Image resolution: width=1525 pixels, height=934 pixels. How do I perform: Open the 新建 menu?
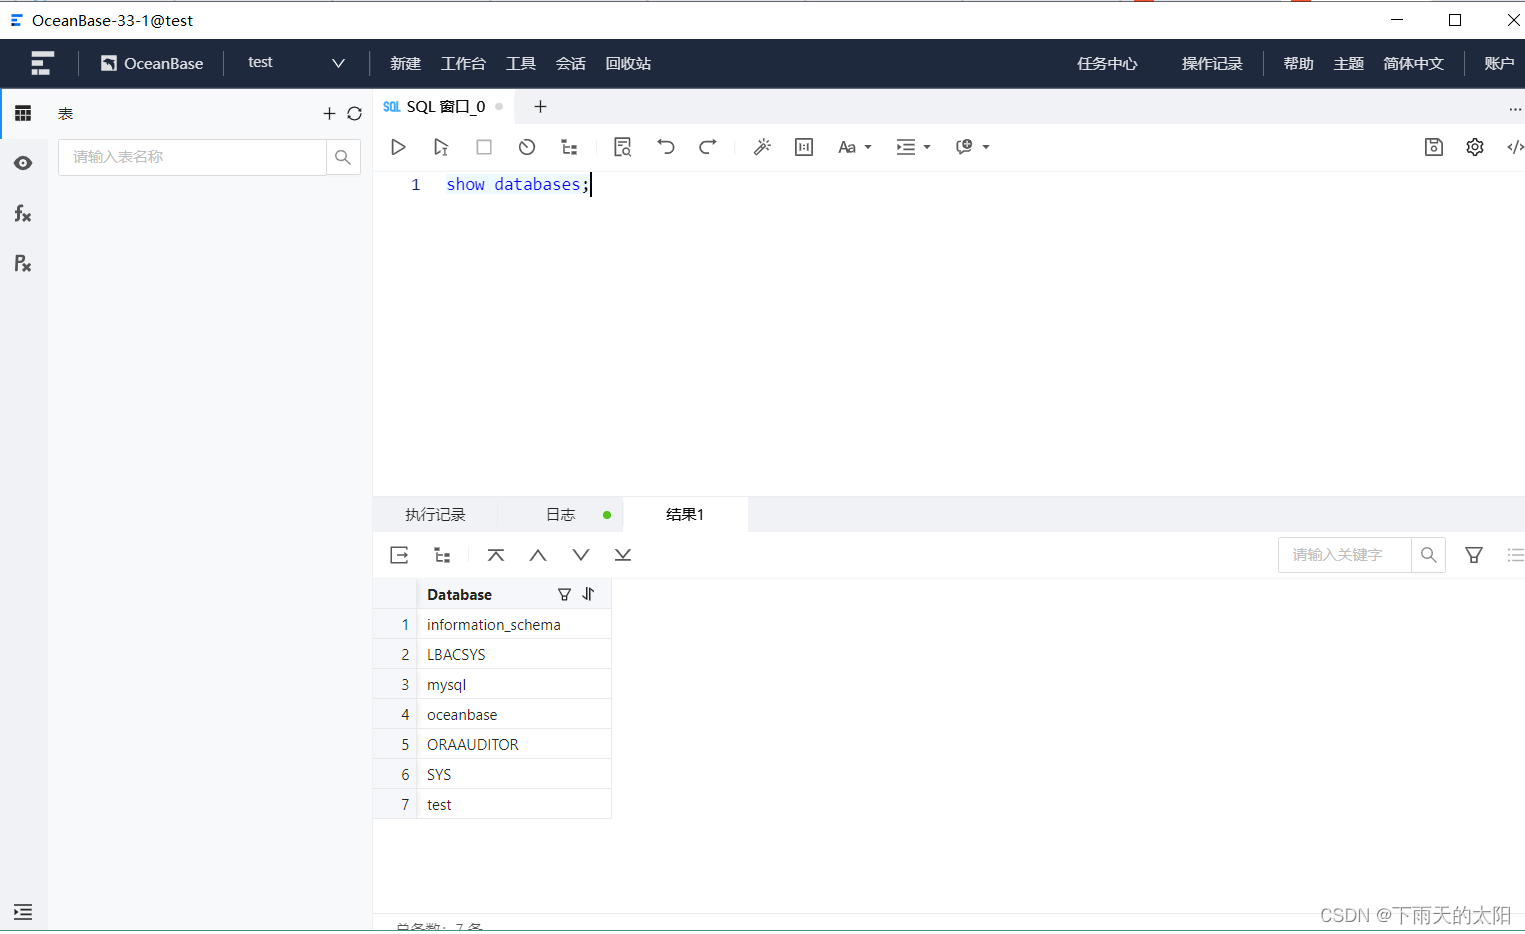click(405, 63)
